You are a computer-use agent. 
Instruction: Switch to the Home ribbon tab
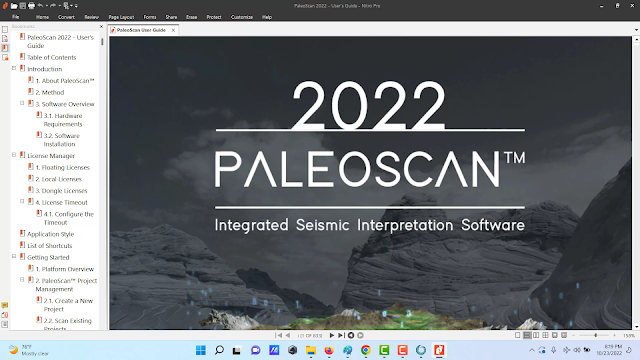coord(42,17)
